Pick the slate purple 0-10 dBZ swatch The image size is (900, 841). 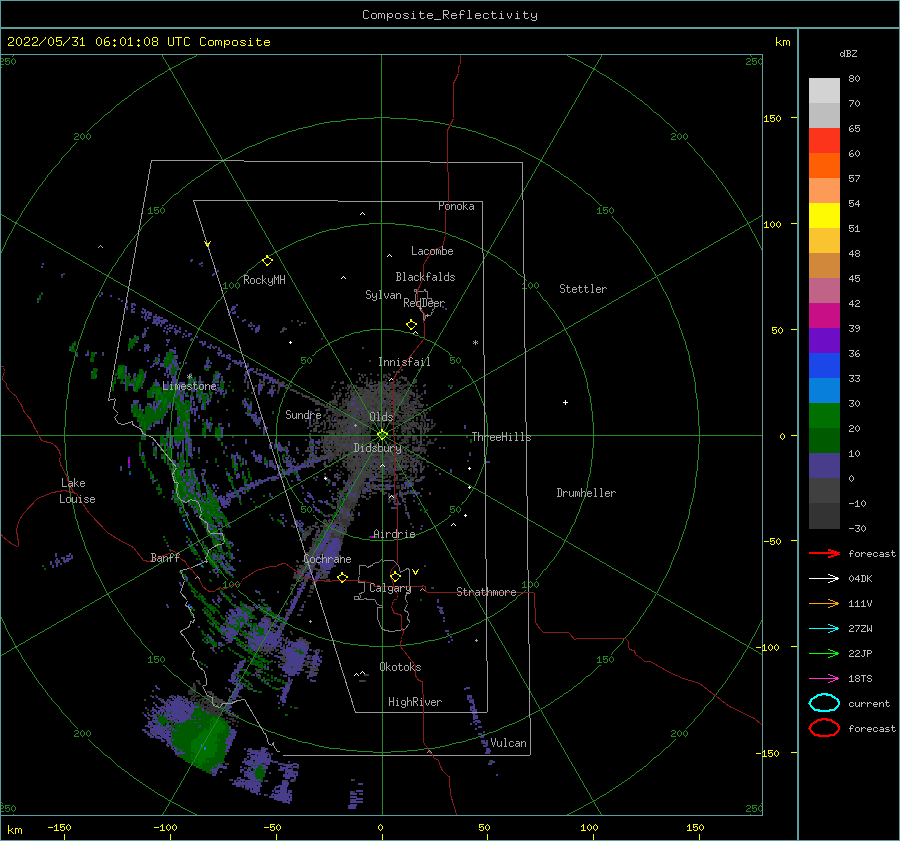point(824,466)
